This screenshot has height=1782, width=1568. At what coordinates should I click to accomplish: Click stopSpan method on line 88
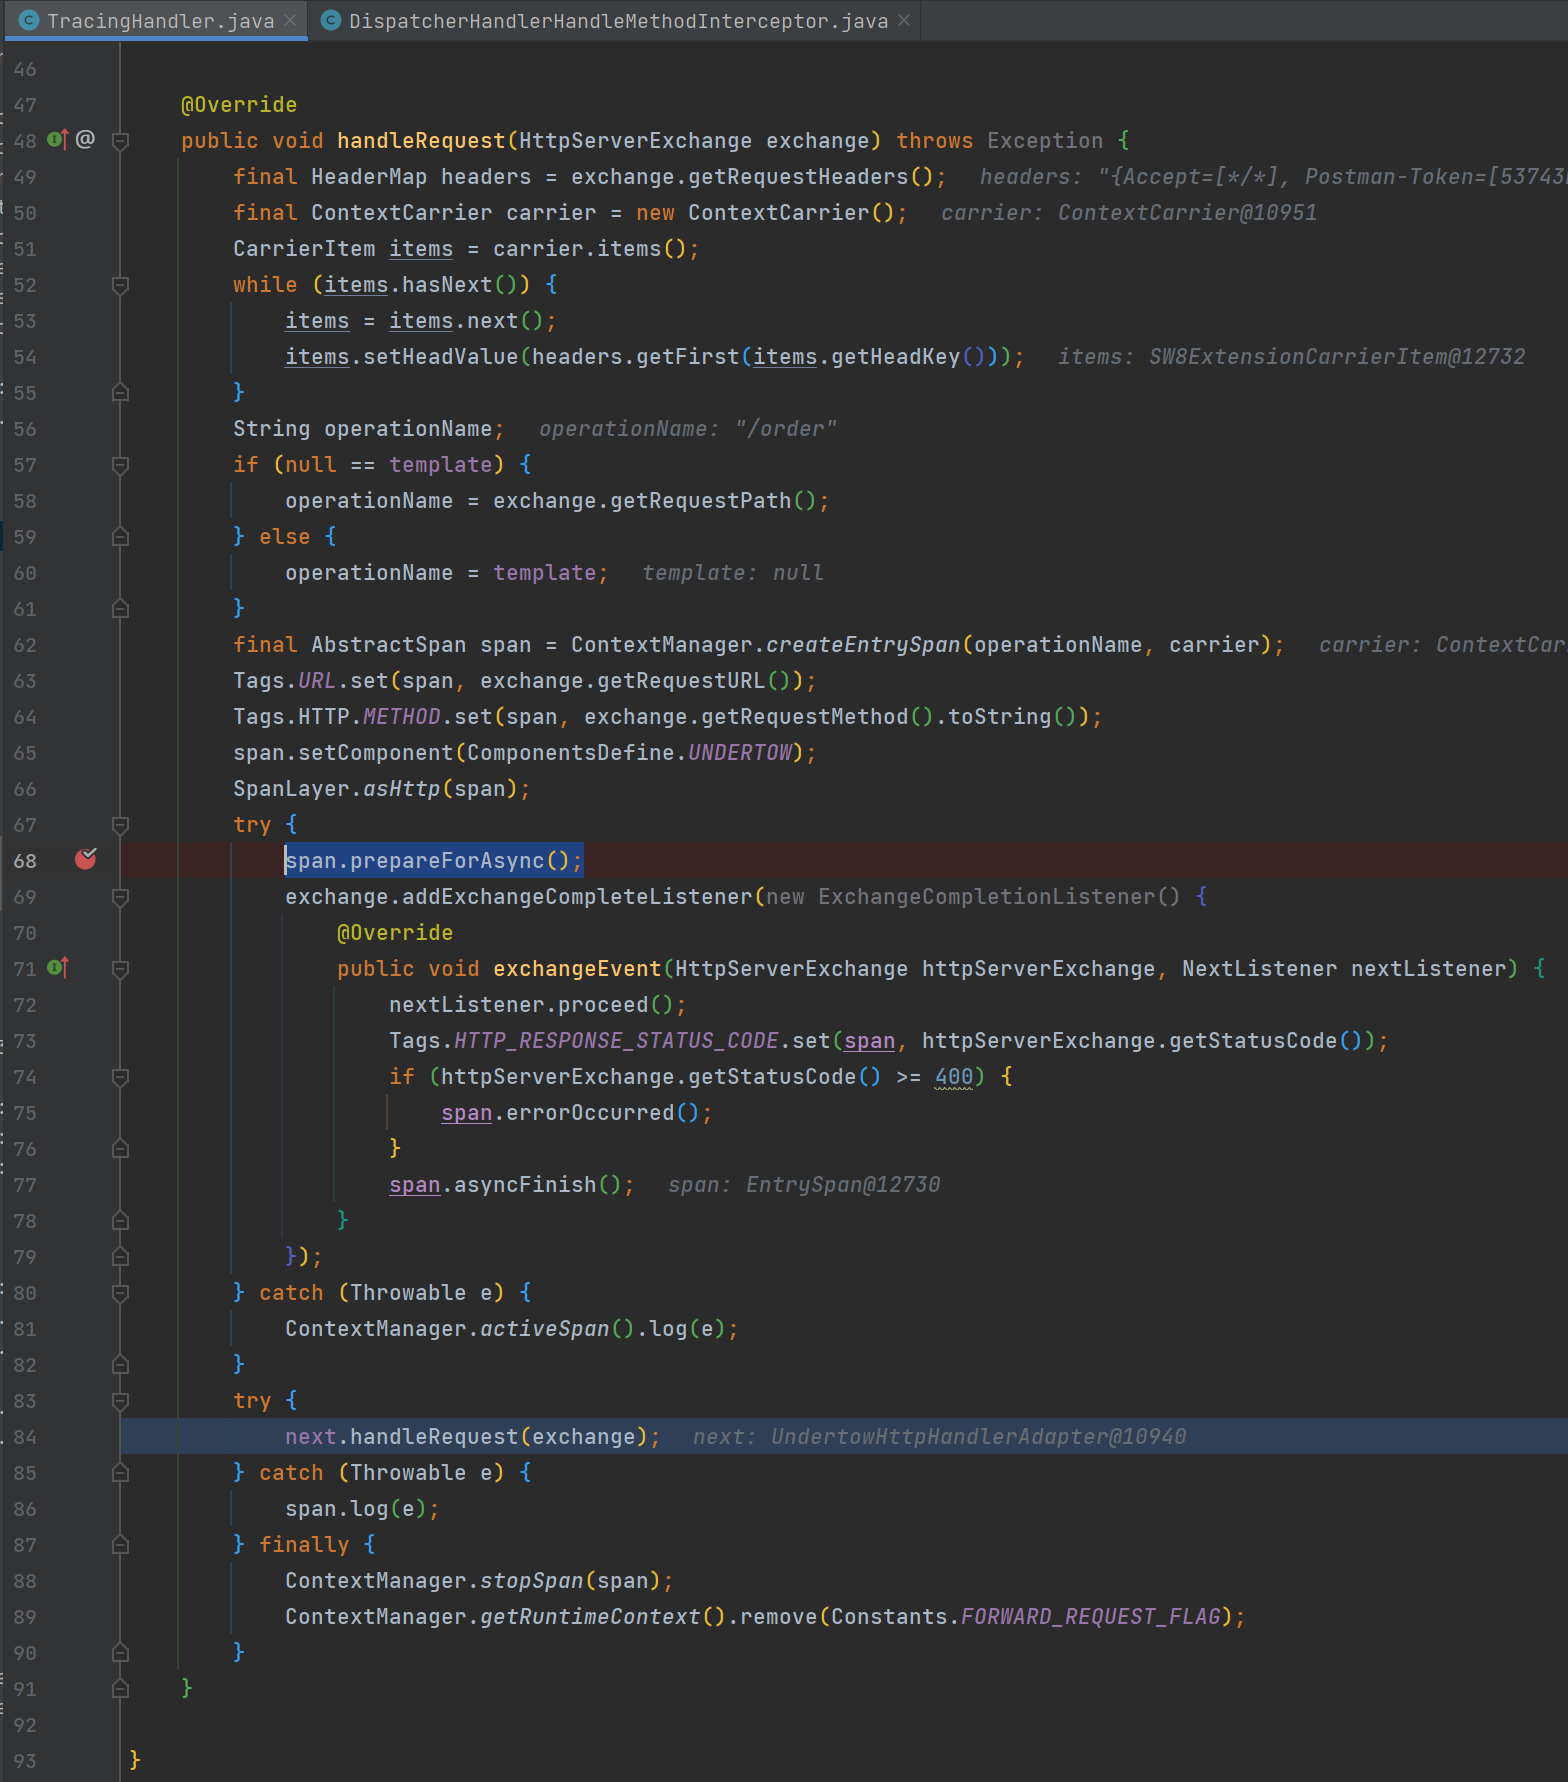(x=531, y=1581)
